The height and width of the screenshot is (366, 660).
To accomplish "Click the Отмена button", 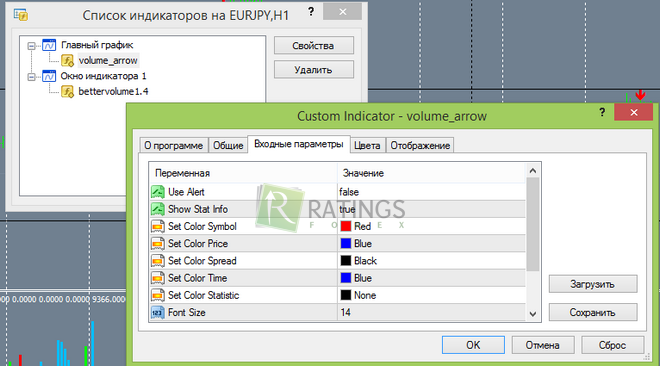I will 543,345.
